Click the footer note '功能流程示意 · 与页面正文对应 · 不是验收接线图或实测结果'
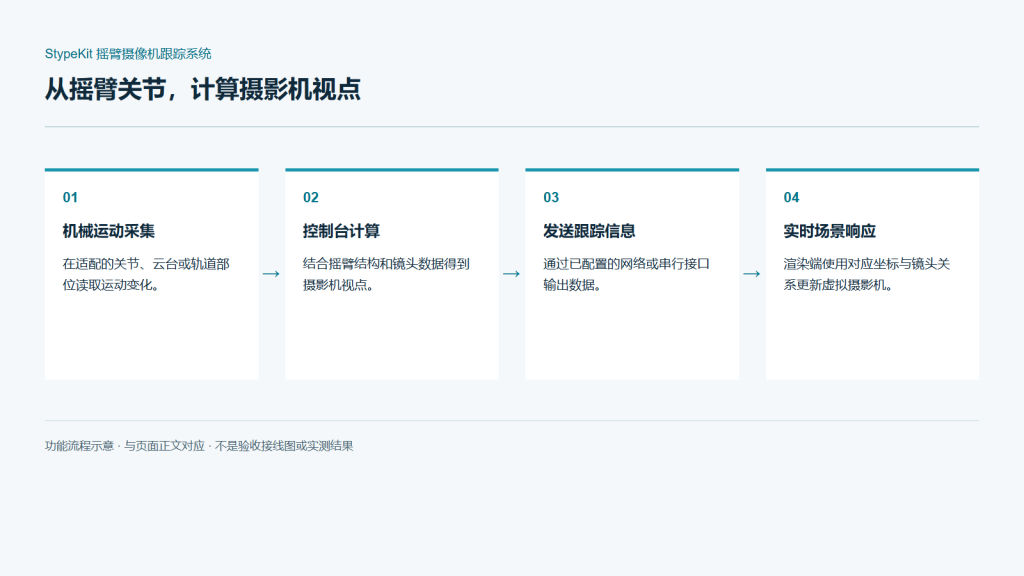 (199, 446)
